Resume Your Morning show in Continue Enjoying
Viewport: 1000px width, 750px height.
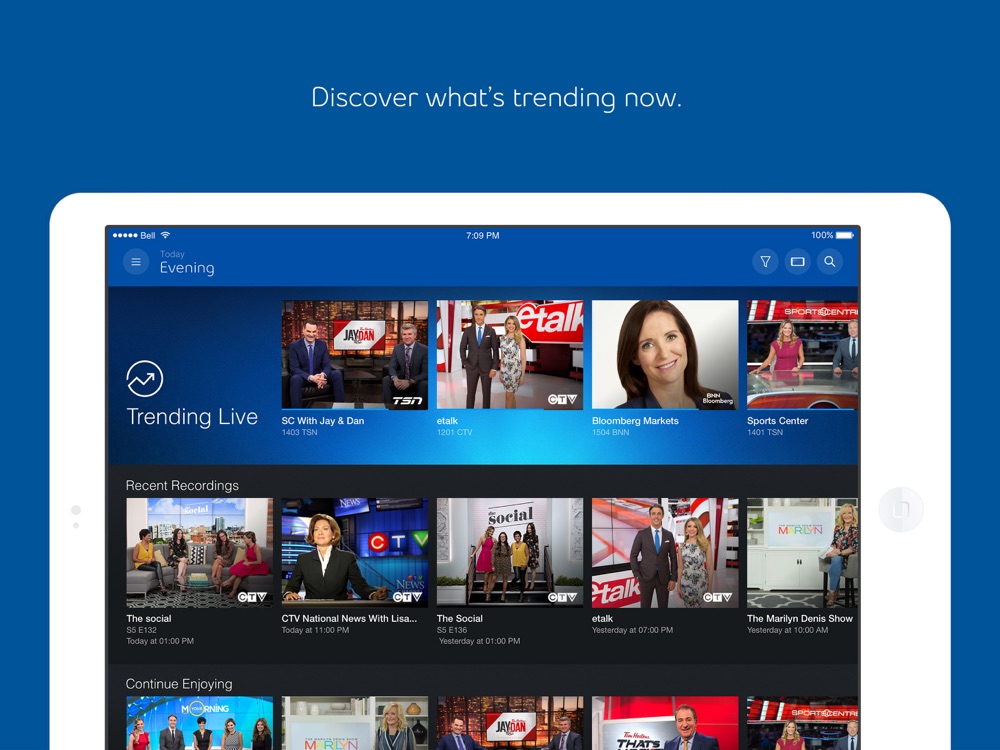coord(200,723)
